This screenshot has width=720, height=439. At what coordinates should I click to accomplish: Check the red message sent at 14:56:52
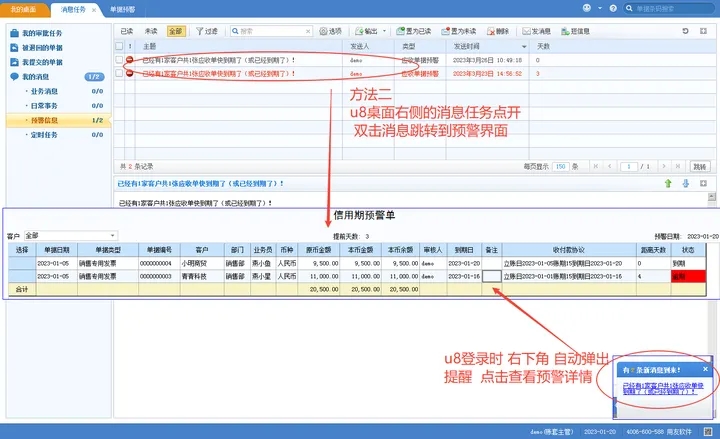119,73
